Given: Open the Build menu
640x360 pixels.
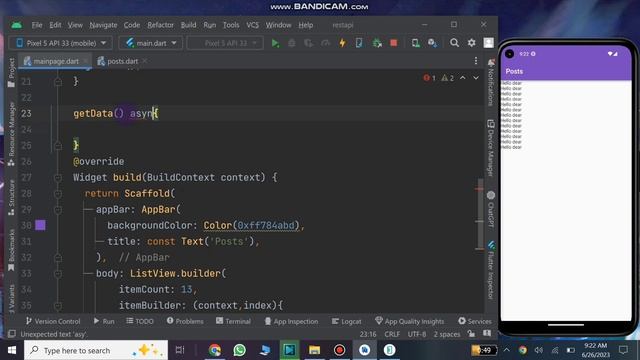Looking at the screenshot, I should coord(188,25).
